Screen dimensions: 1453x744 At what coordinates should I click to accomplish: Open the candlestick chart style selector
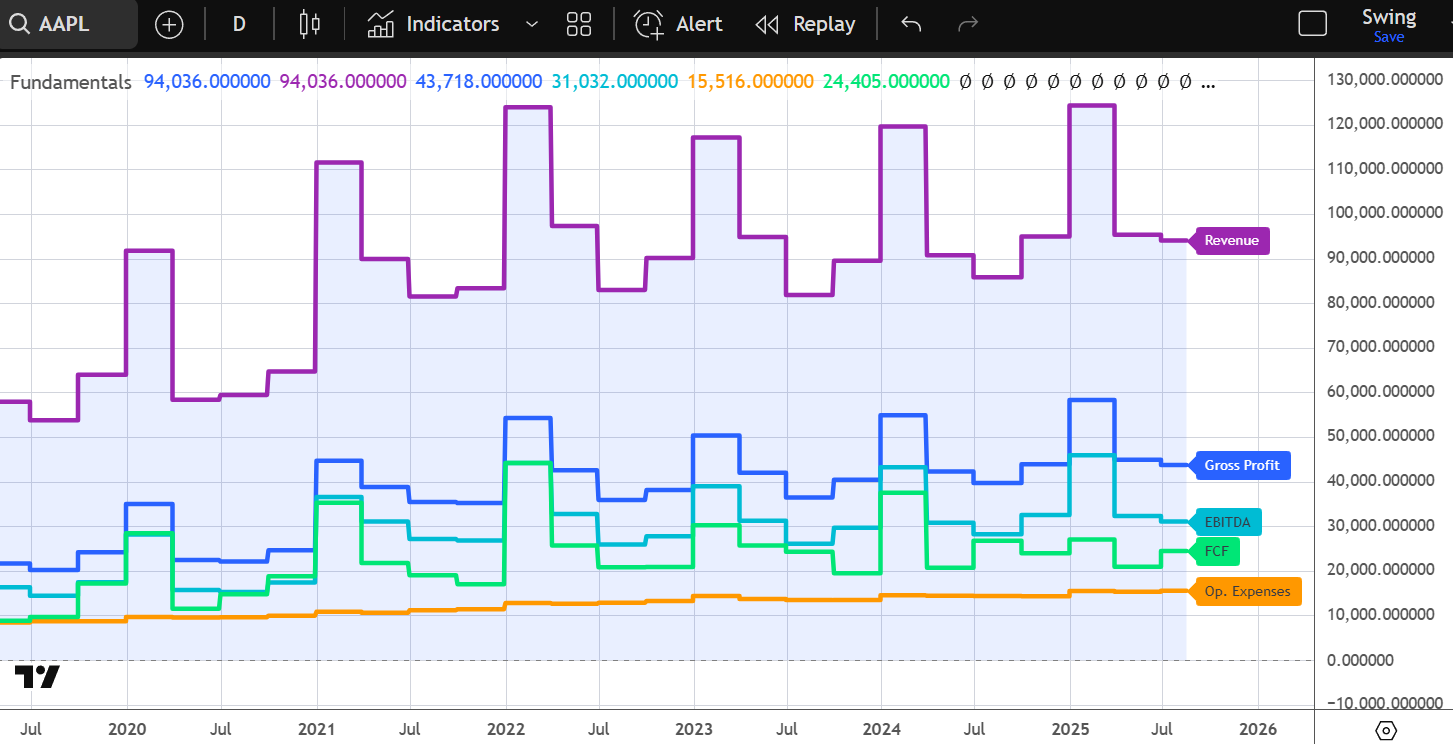[311, 24]
